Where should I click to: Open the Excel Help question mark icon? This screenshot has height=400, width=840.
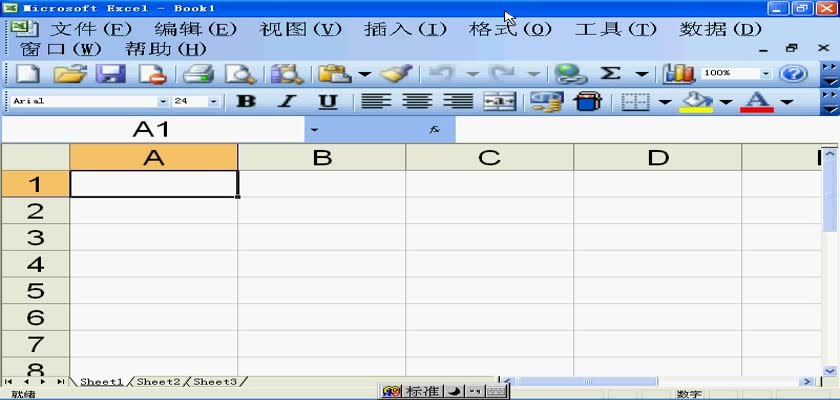(793, 74)
